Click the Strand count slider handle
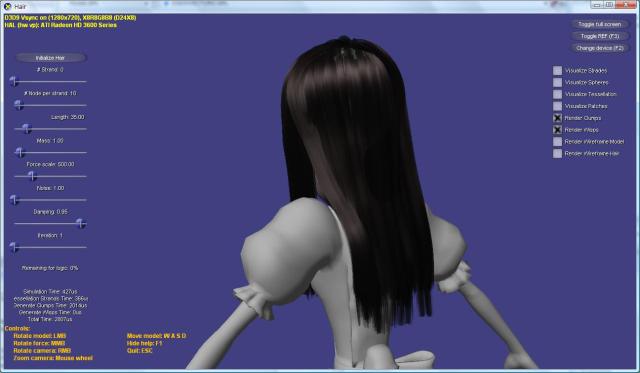 (x=14, y=81)
